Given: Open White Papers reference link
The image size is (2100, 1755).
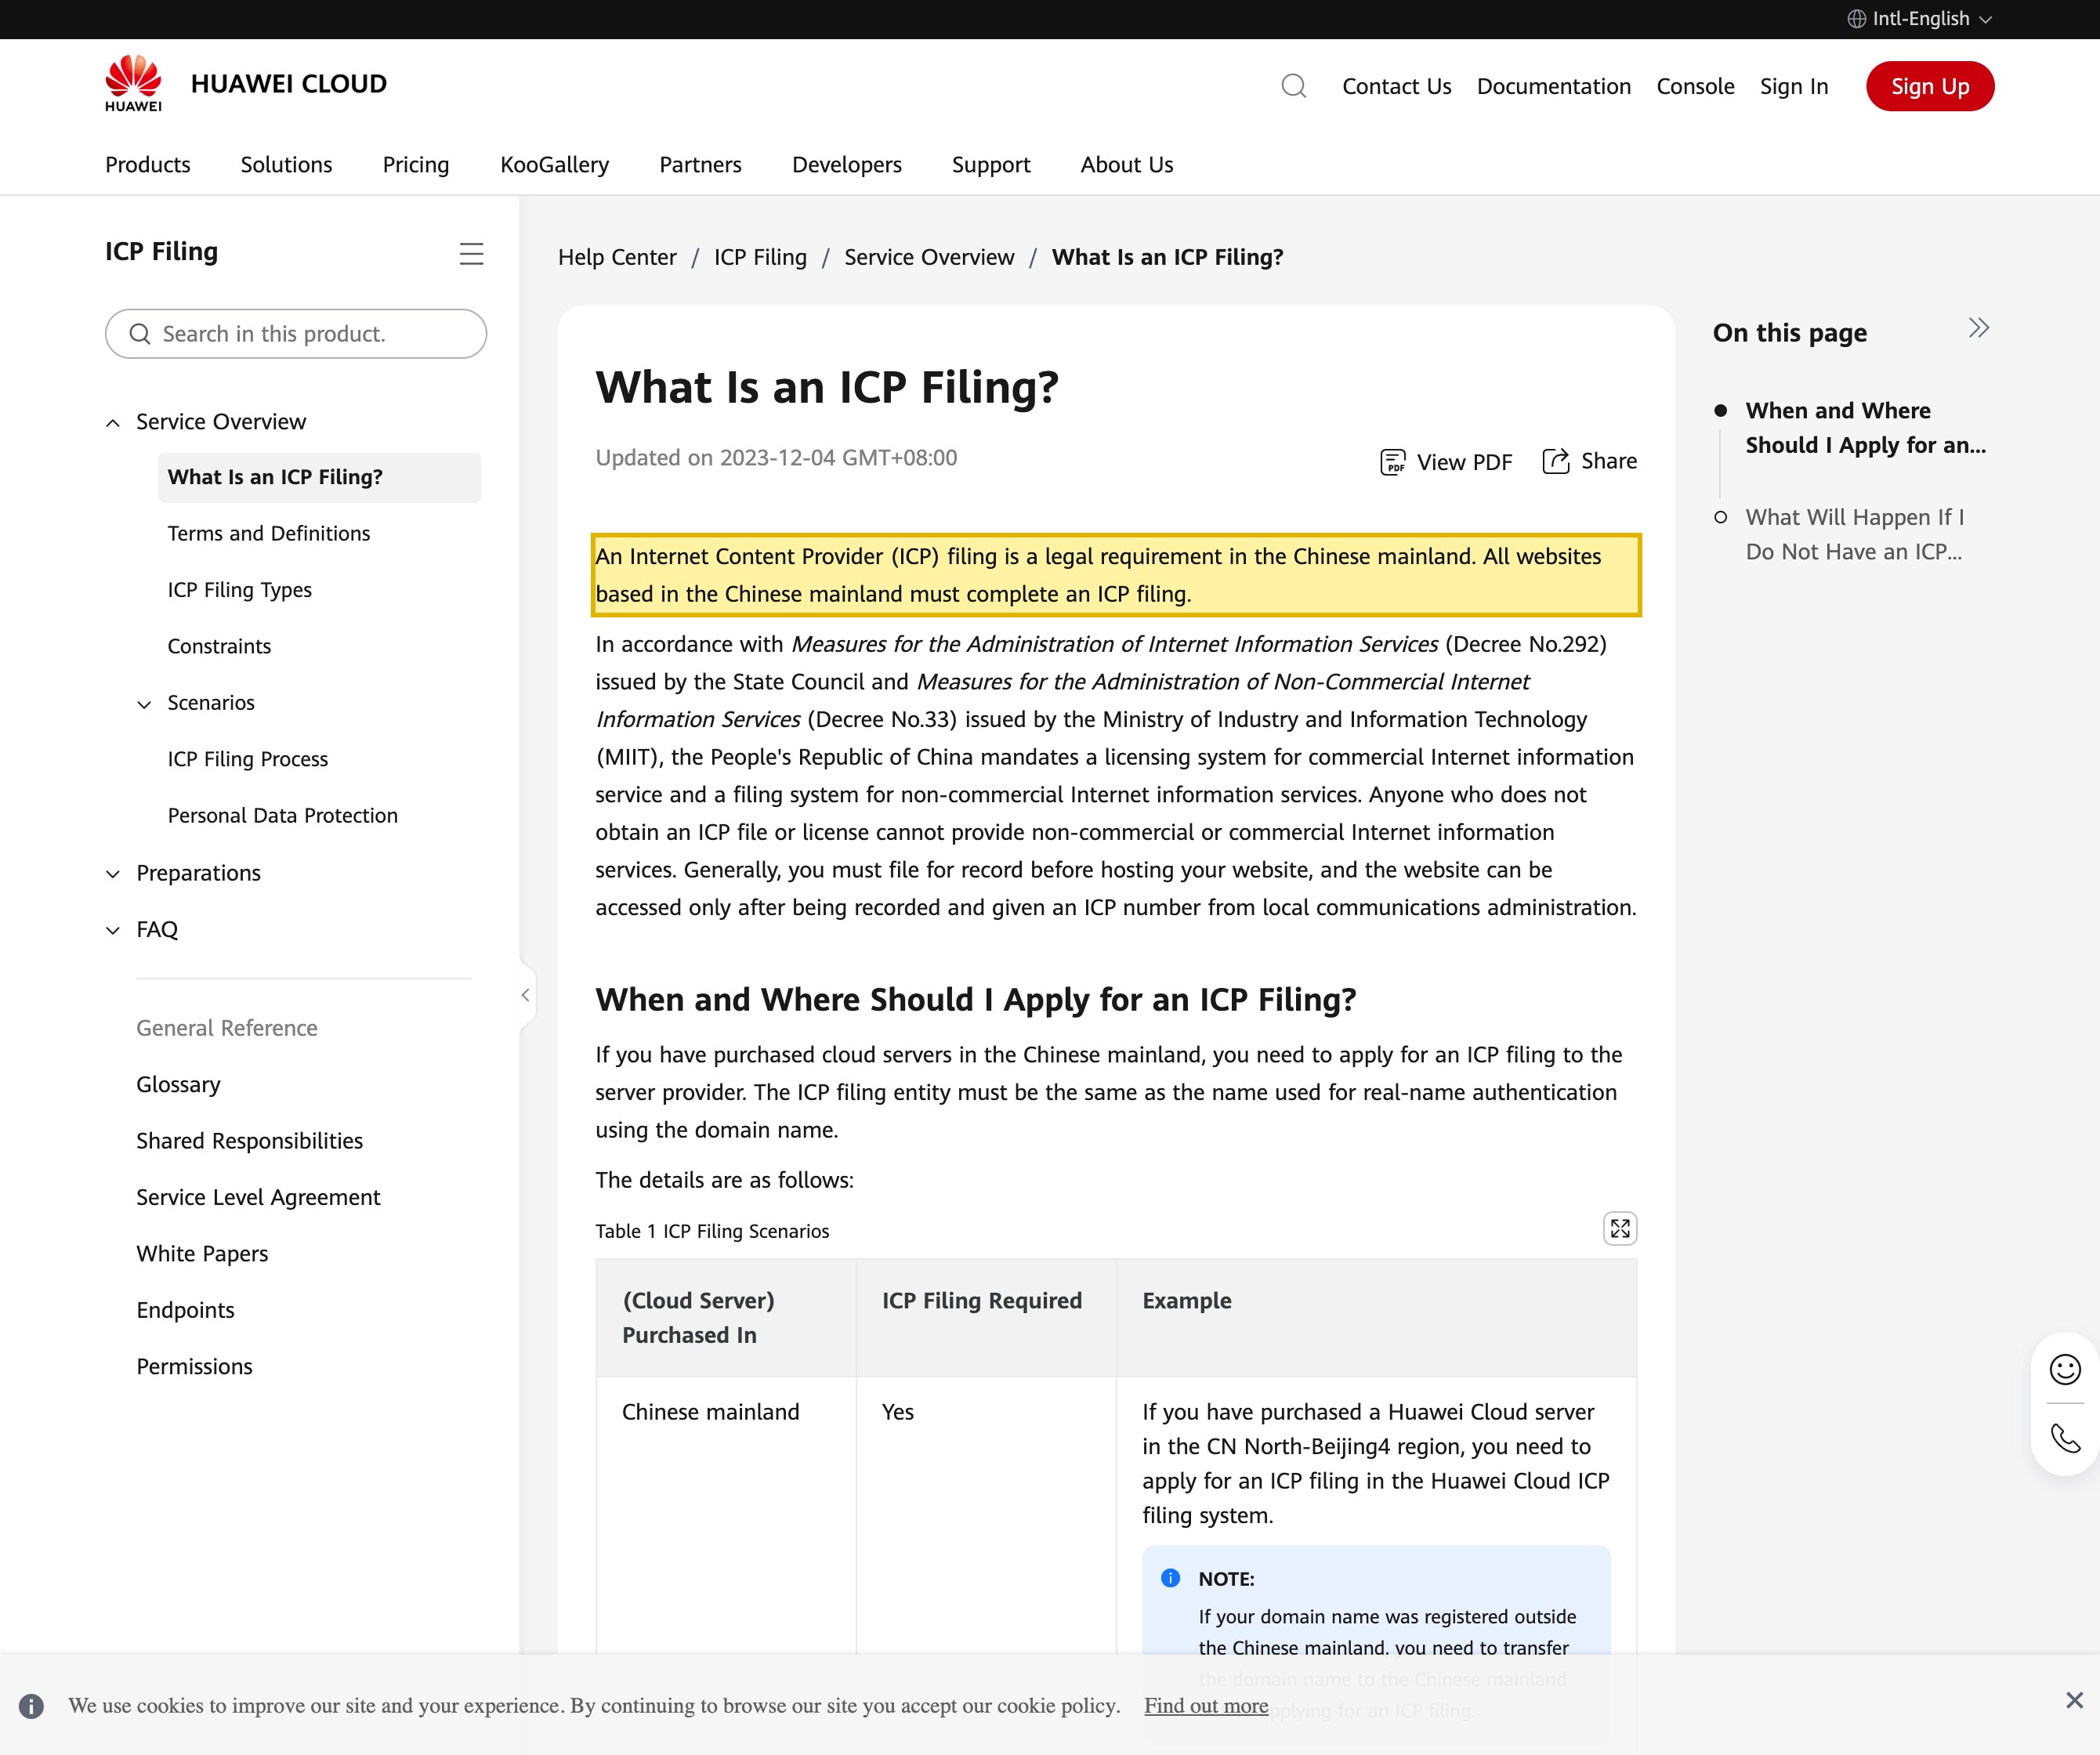Looking at the screenshot, I should click(202, 1254).
